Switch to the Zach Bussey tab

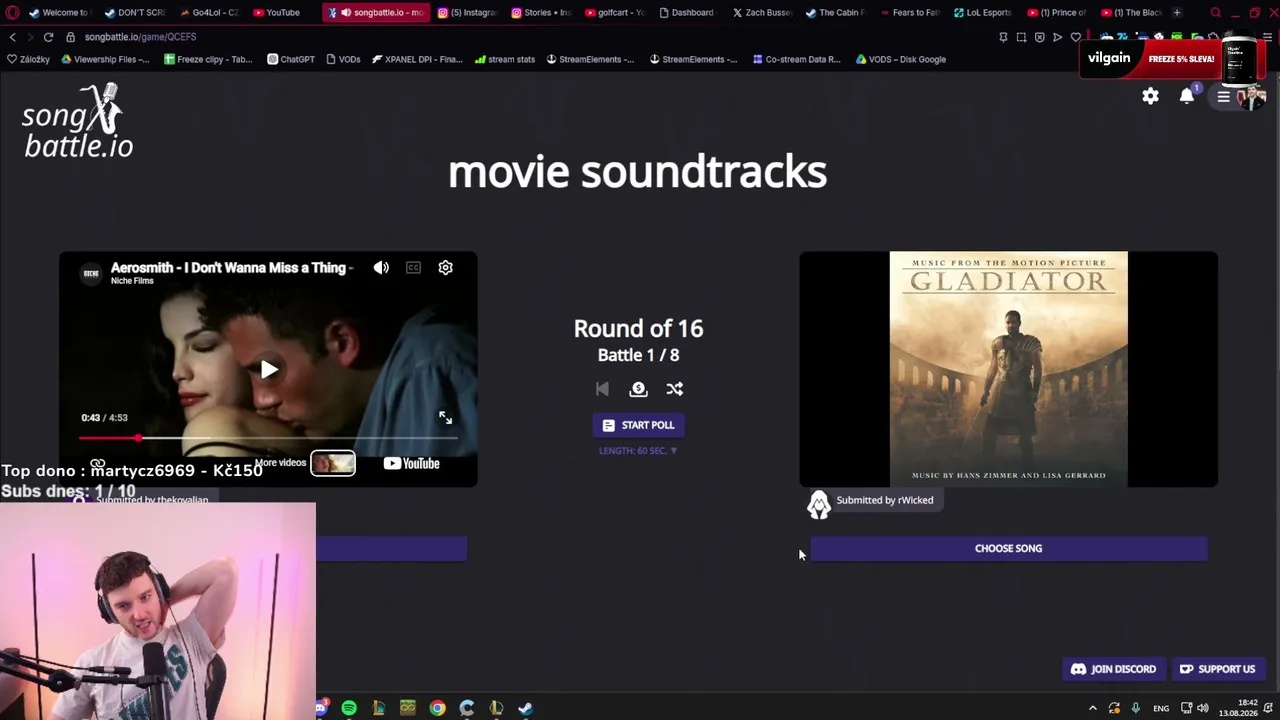click(762, 12)
